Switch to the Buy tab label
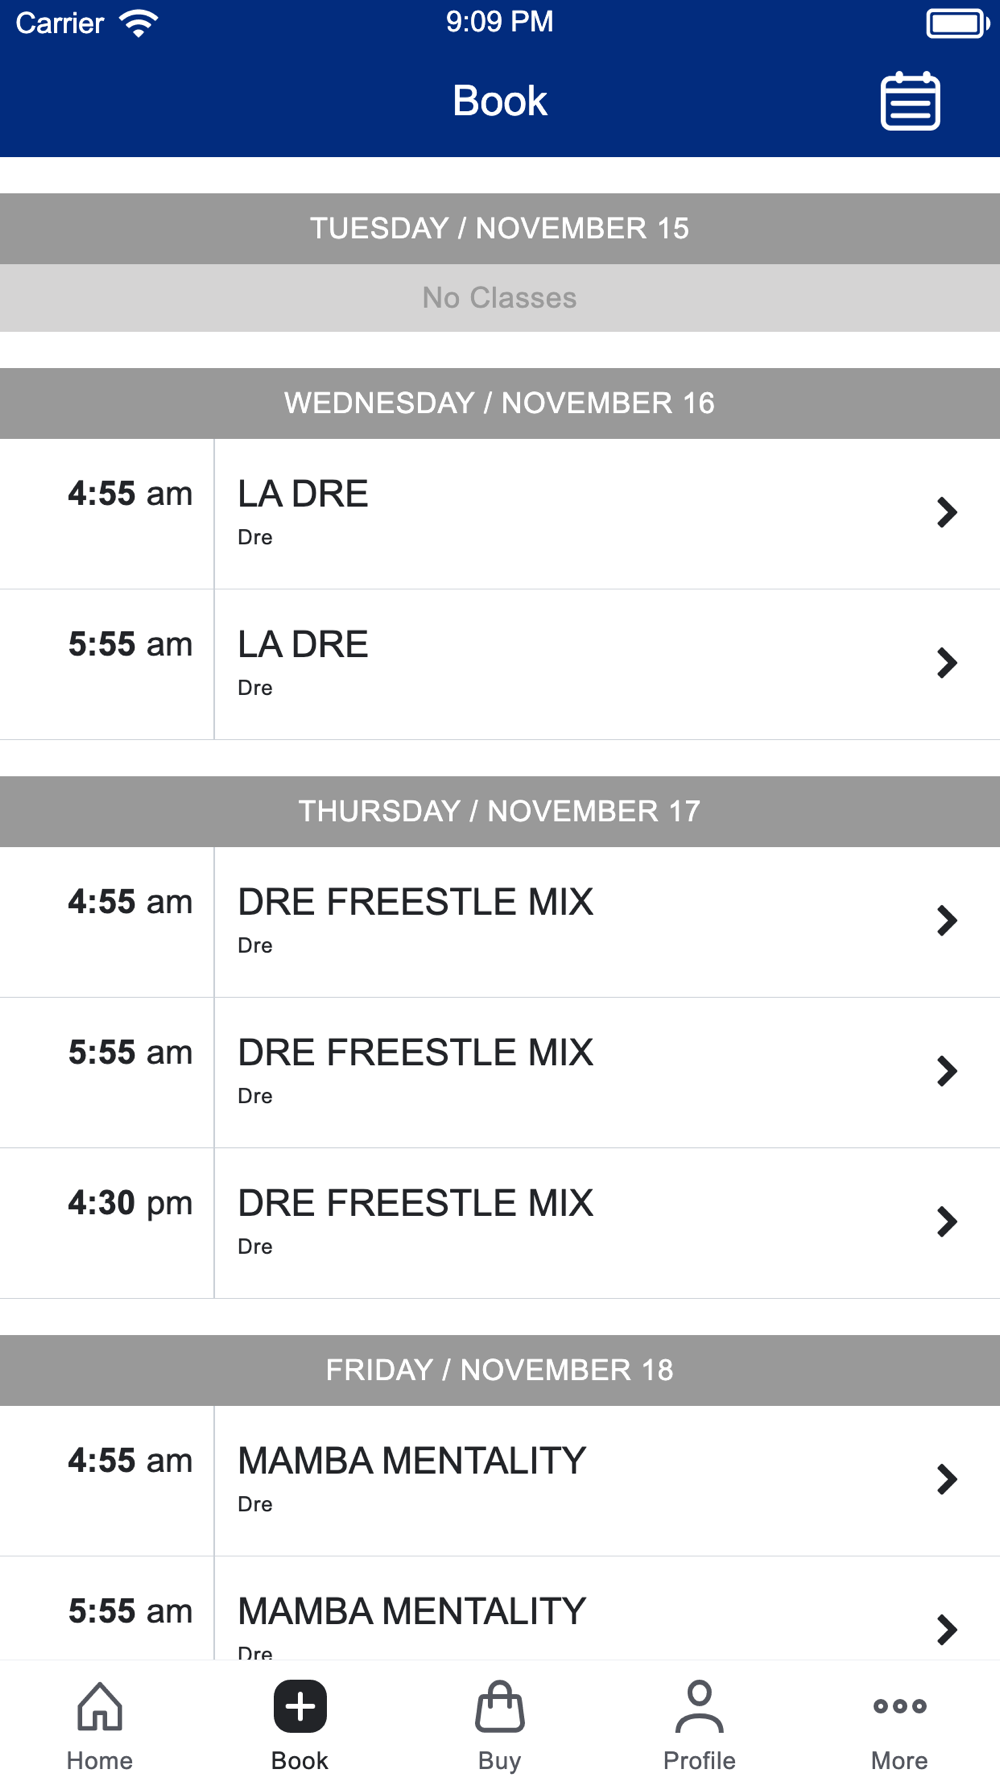This screenshot has width=1000, height=1778. point(500,1760)
